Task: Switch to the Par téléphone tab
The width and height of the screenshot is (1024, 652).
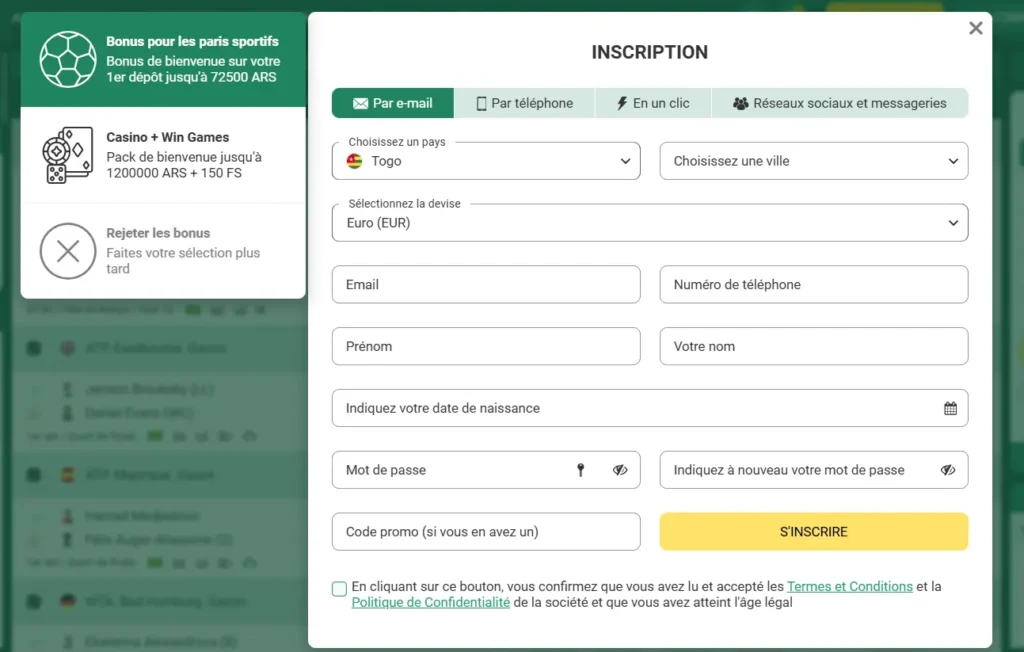Action: tap(524, 103)
